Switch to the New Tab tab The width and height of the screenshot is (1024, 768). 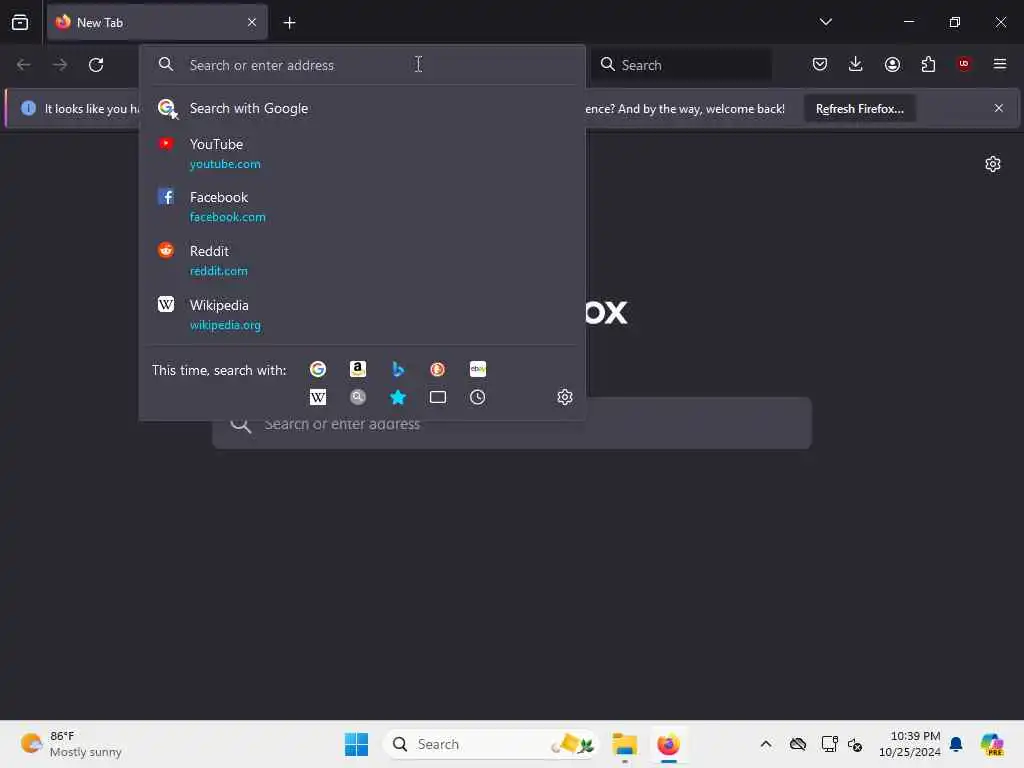point(157,22)
